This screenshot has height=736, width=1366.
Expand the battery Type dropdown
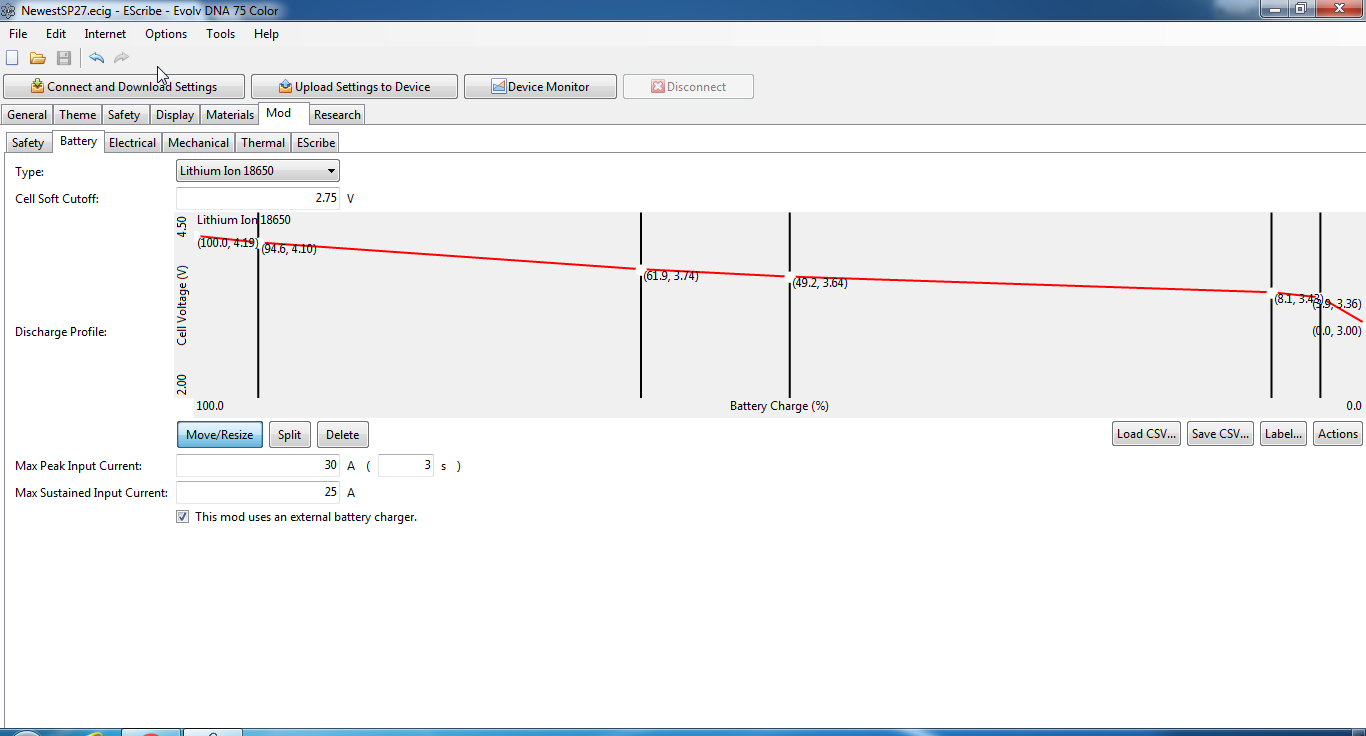click(x=258, y=171)
